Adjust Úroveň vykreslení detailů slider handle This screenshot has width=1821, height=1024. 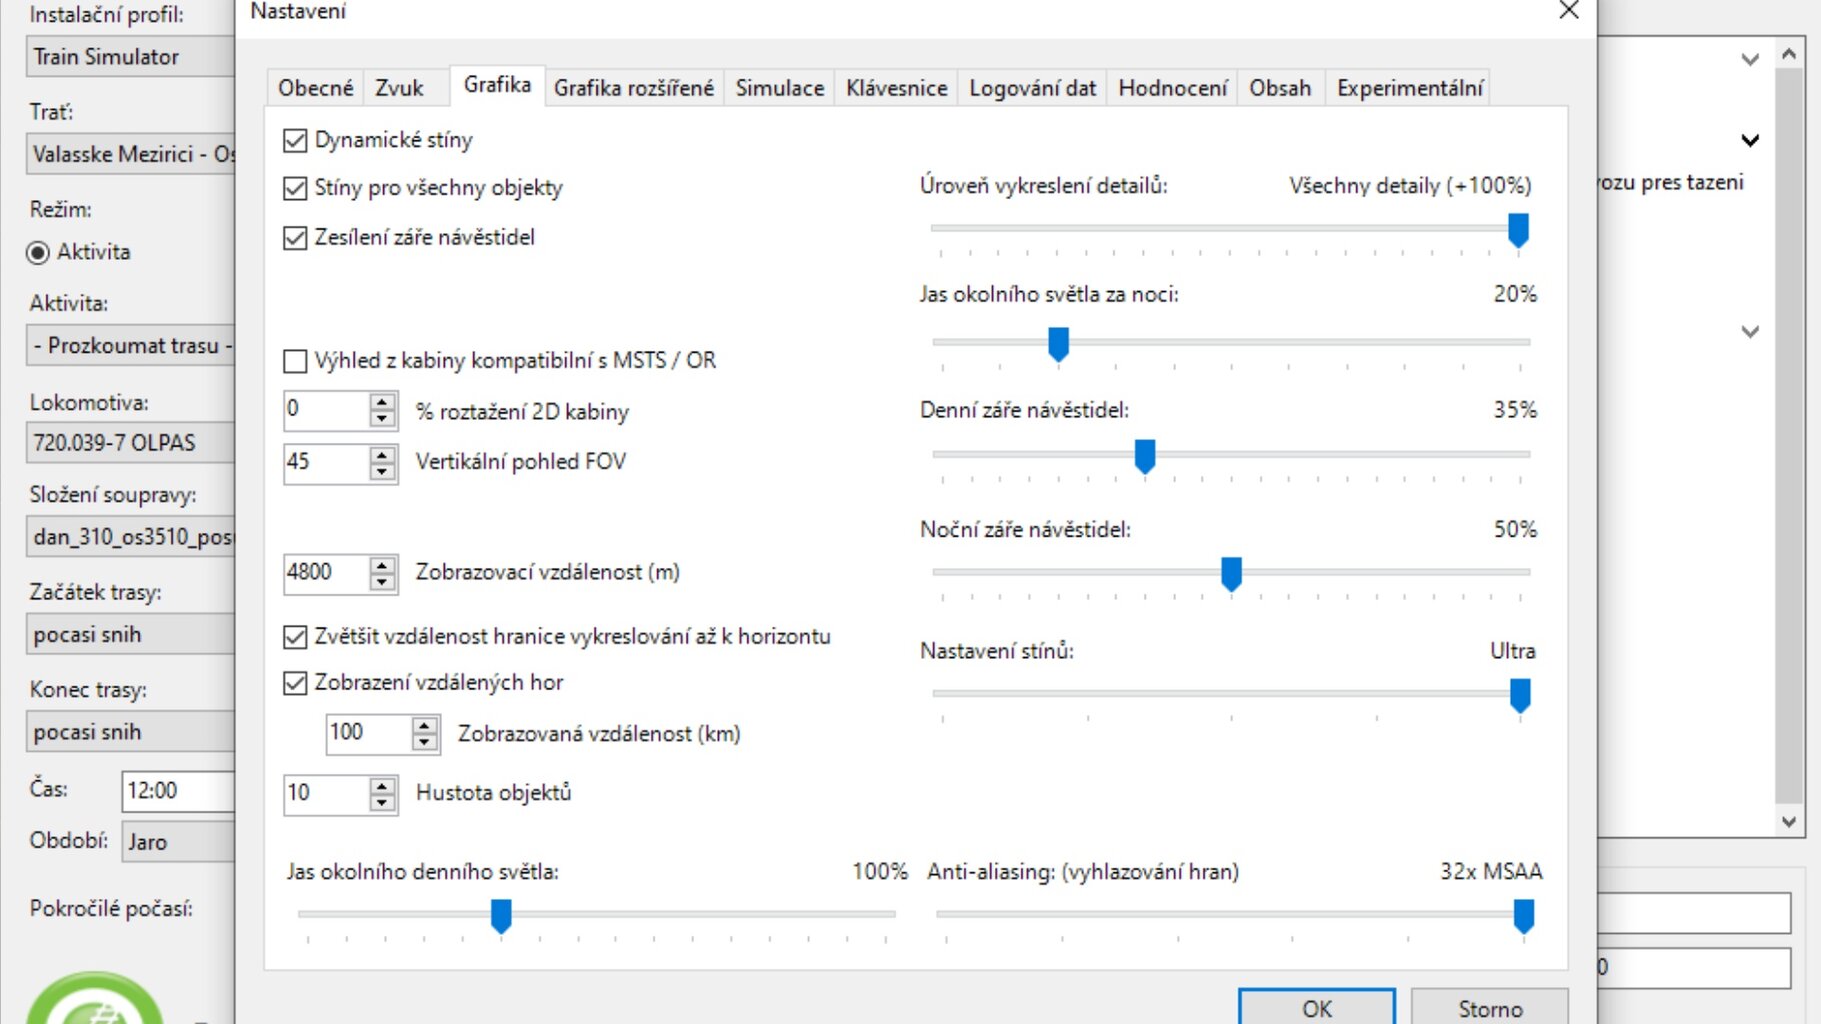[x=1518, y=230]
